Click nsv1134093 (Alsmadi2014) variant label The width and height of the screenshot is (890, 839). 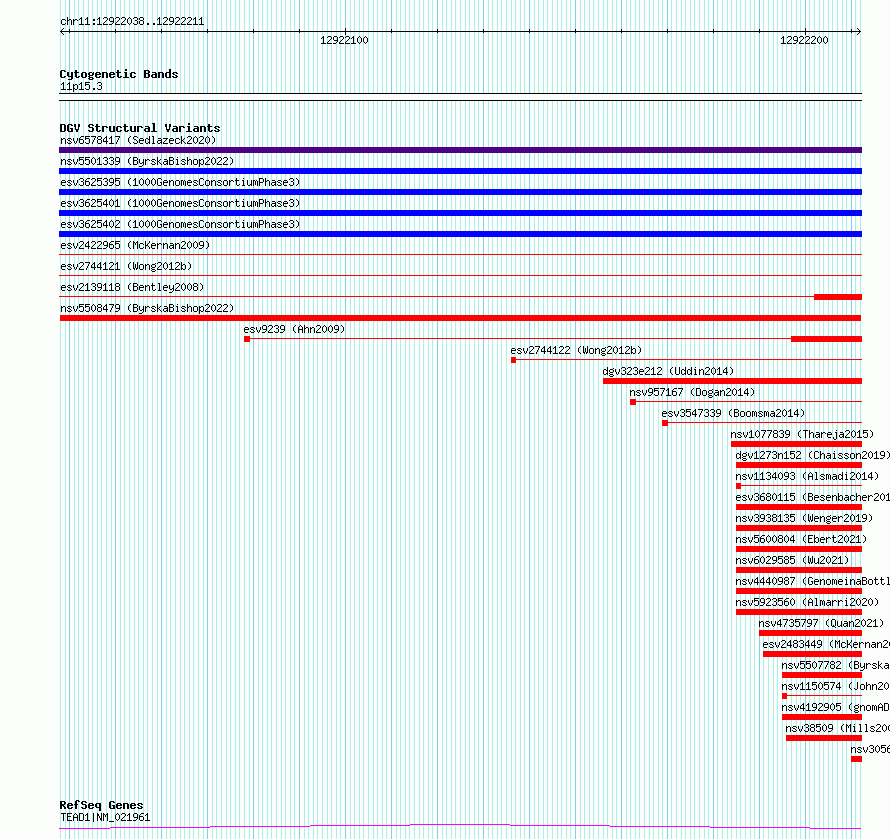(x=807, y=476)
